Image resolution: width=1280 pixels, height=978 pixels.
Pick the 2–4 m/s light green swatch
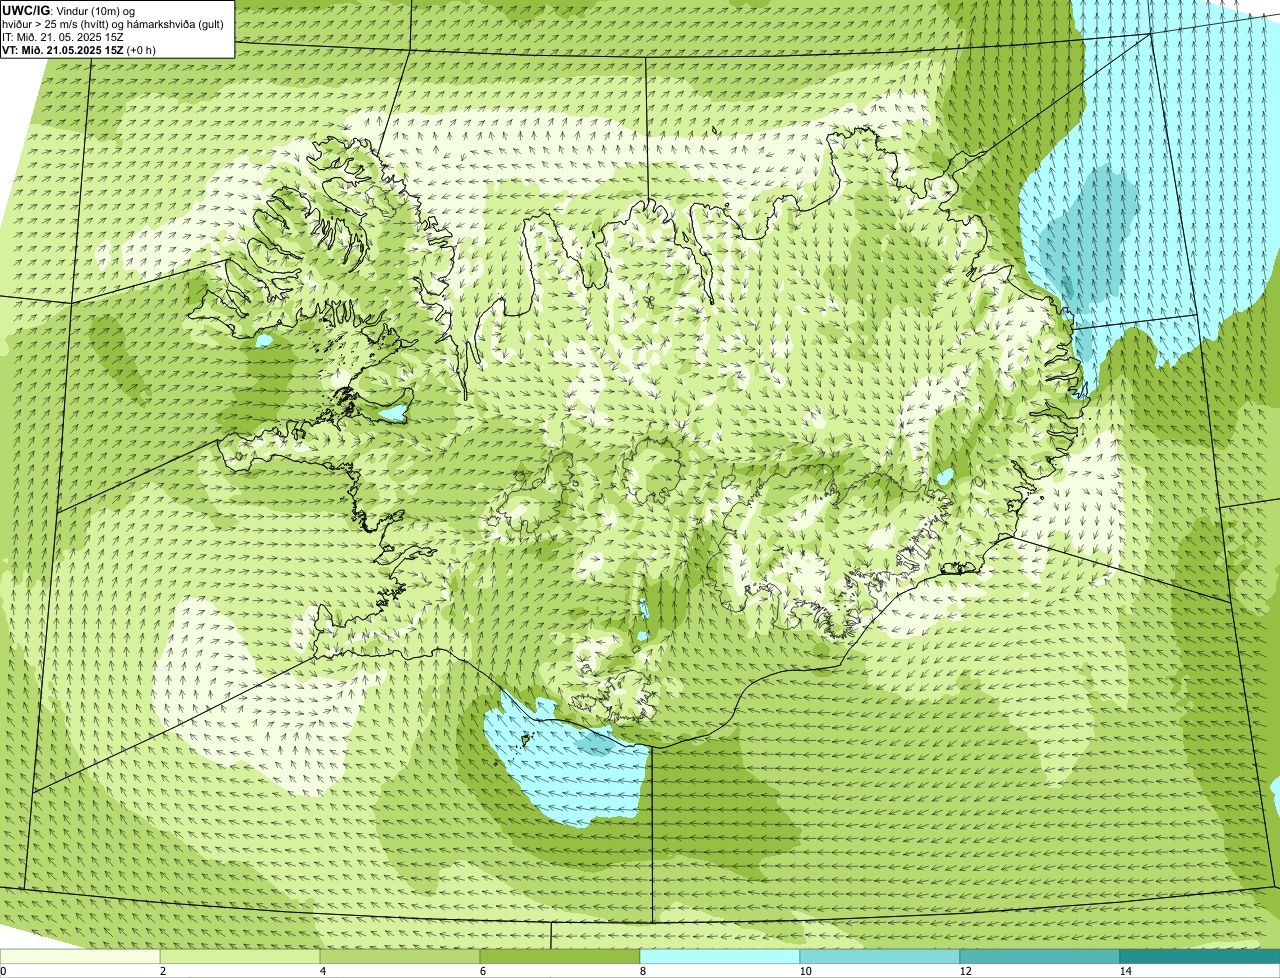[240, 956]
